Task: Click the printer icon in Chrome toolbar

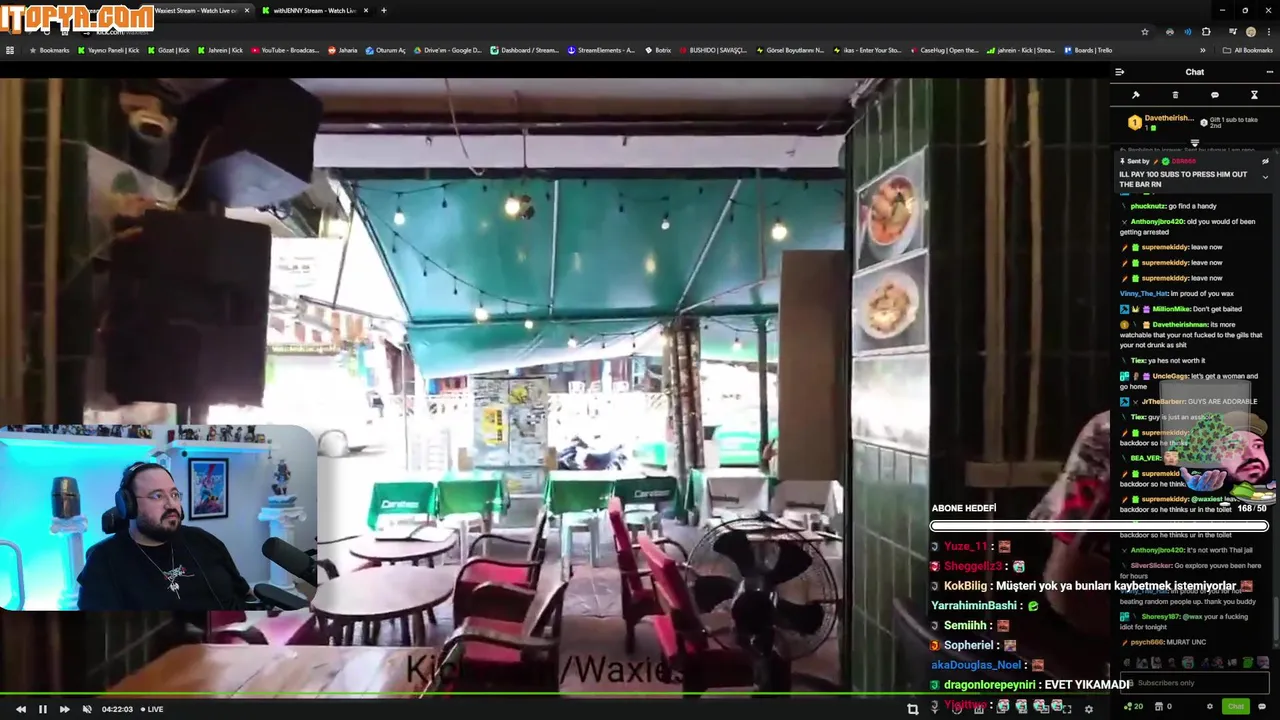Action: click(1169, 32)
